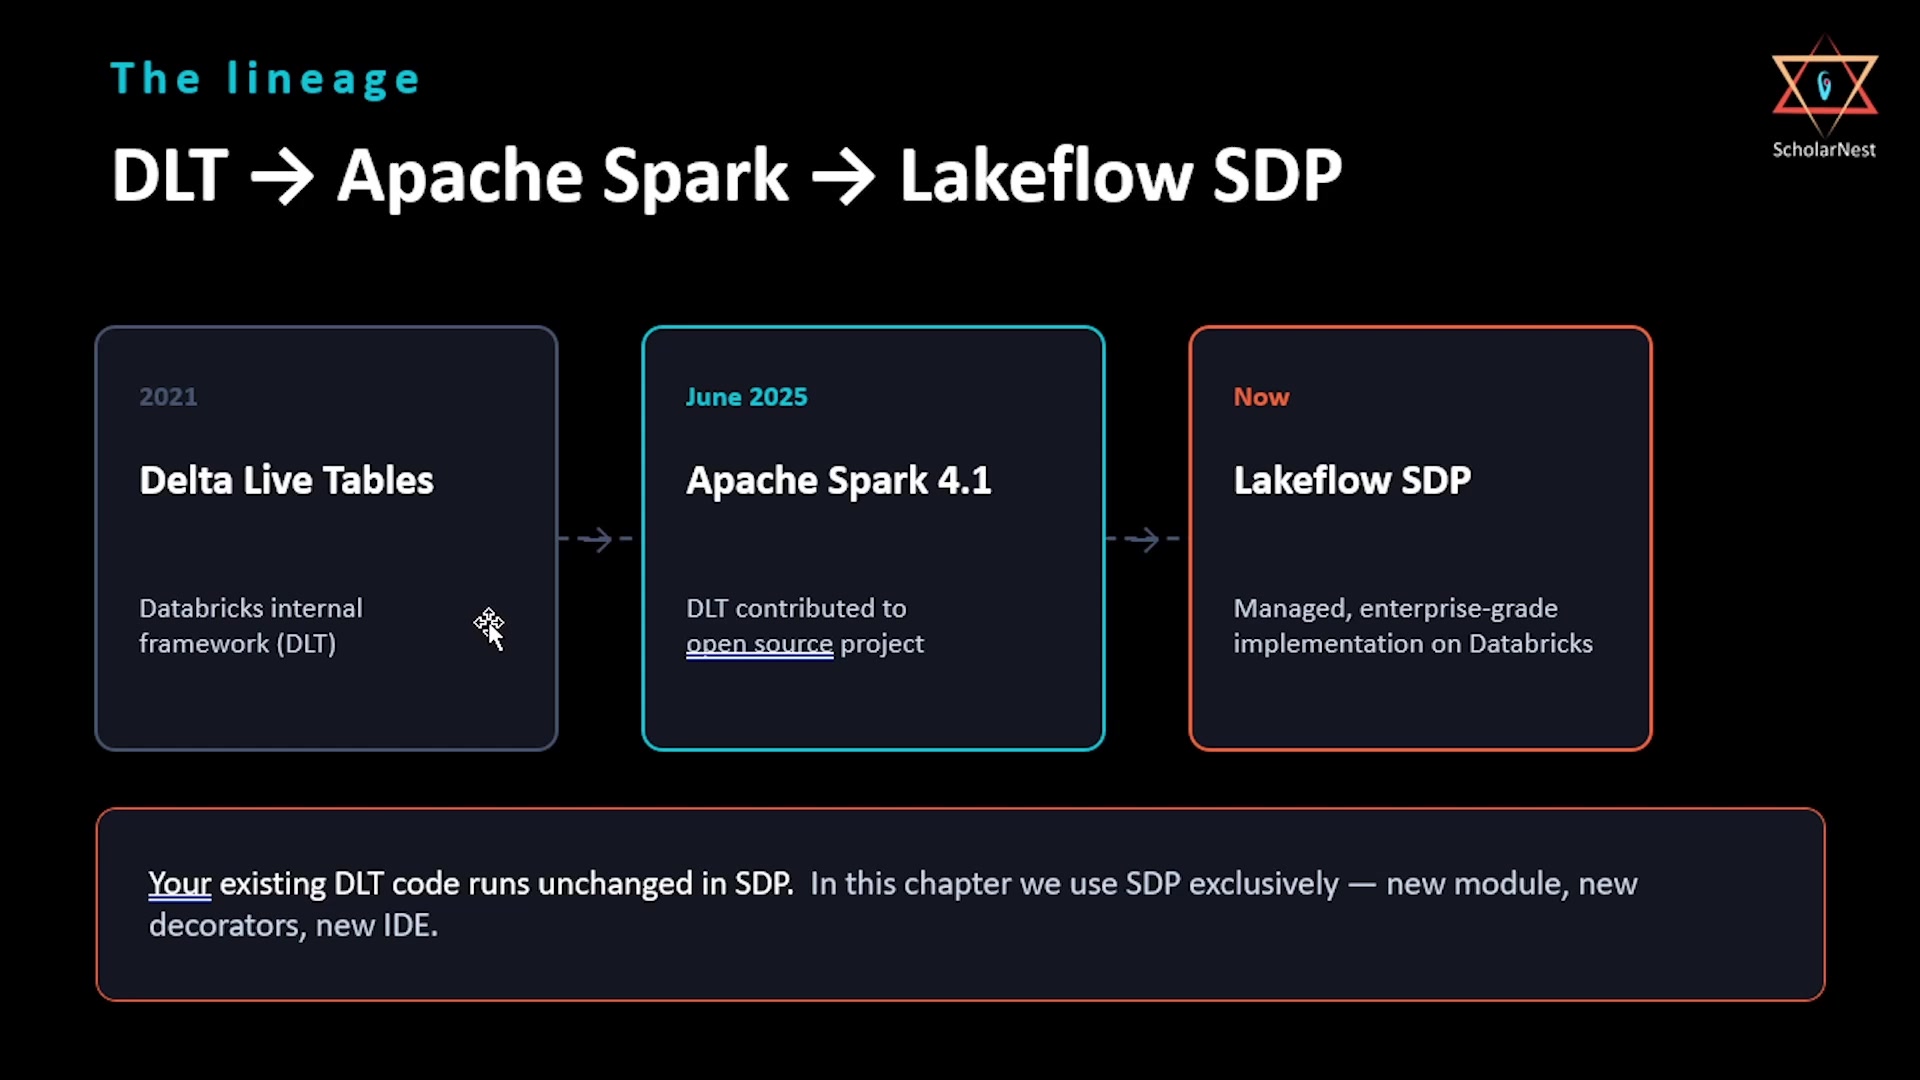Click the ScholarNest logo icon
The height and width of the screenshot is (1080, 1920).
point(1825,86)
